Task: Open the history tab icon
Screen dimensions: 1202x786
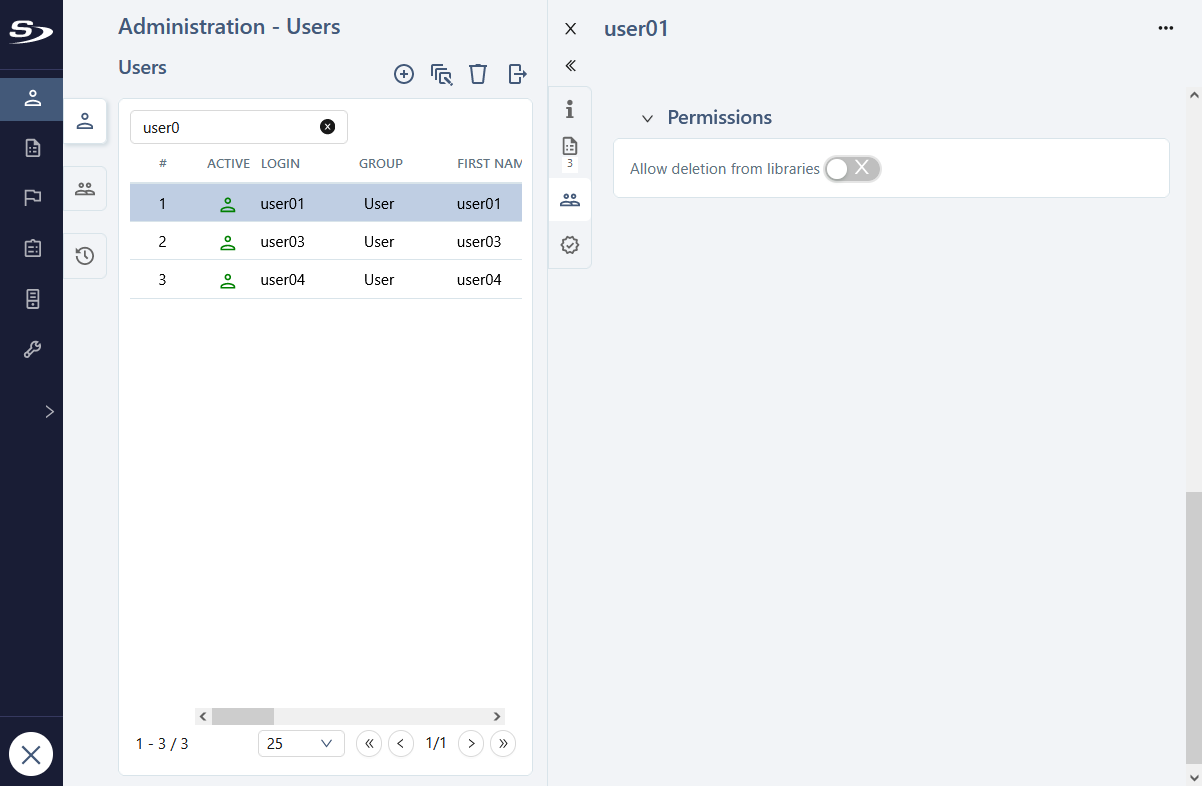Action: (85, 256)
